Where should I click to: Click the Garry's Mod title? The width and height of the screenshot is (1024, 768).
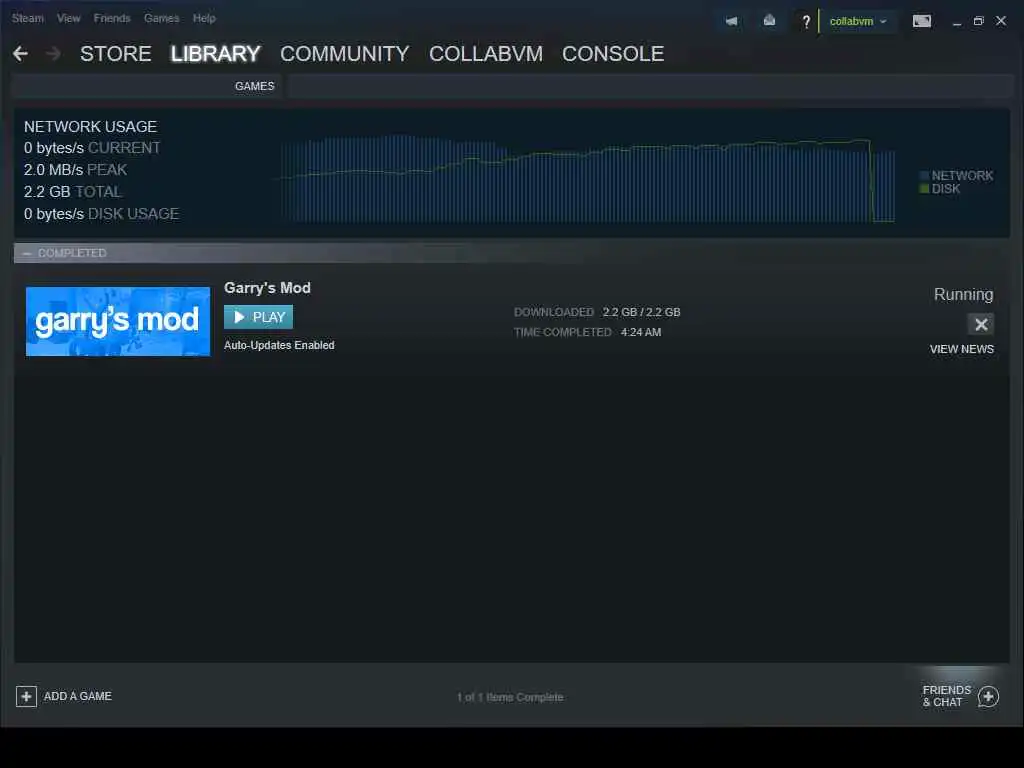[x=267, y=288]
